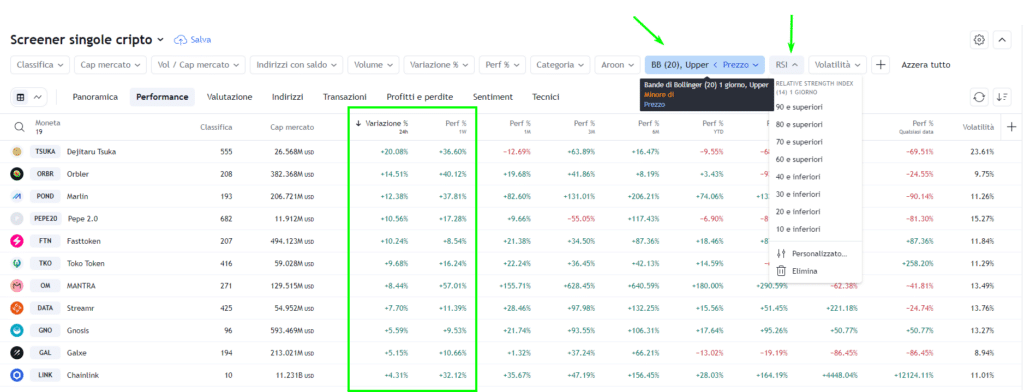Choose RSI option 90 e superiori
The width and height of the screenshot is (1024, 392).
pos(816,106)
